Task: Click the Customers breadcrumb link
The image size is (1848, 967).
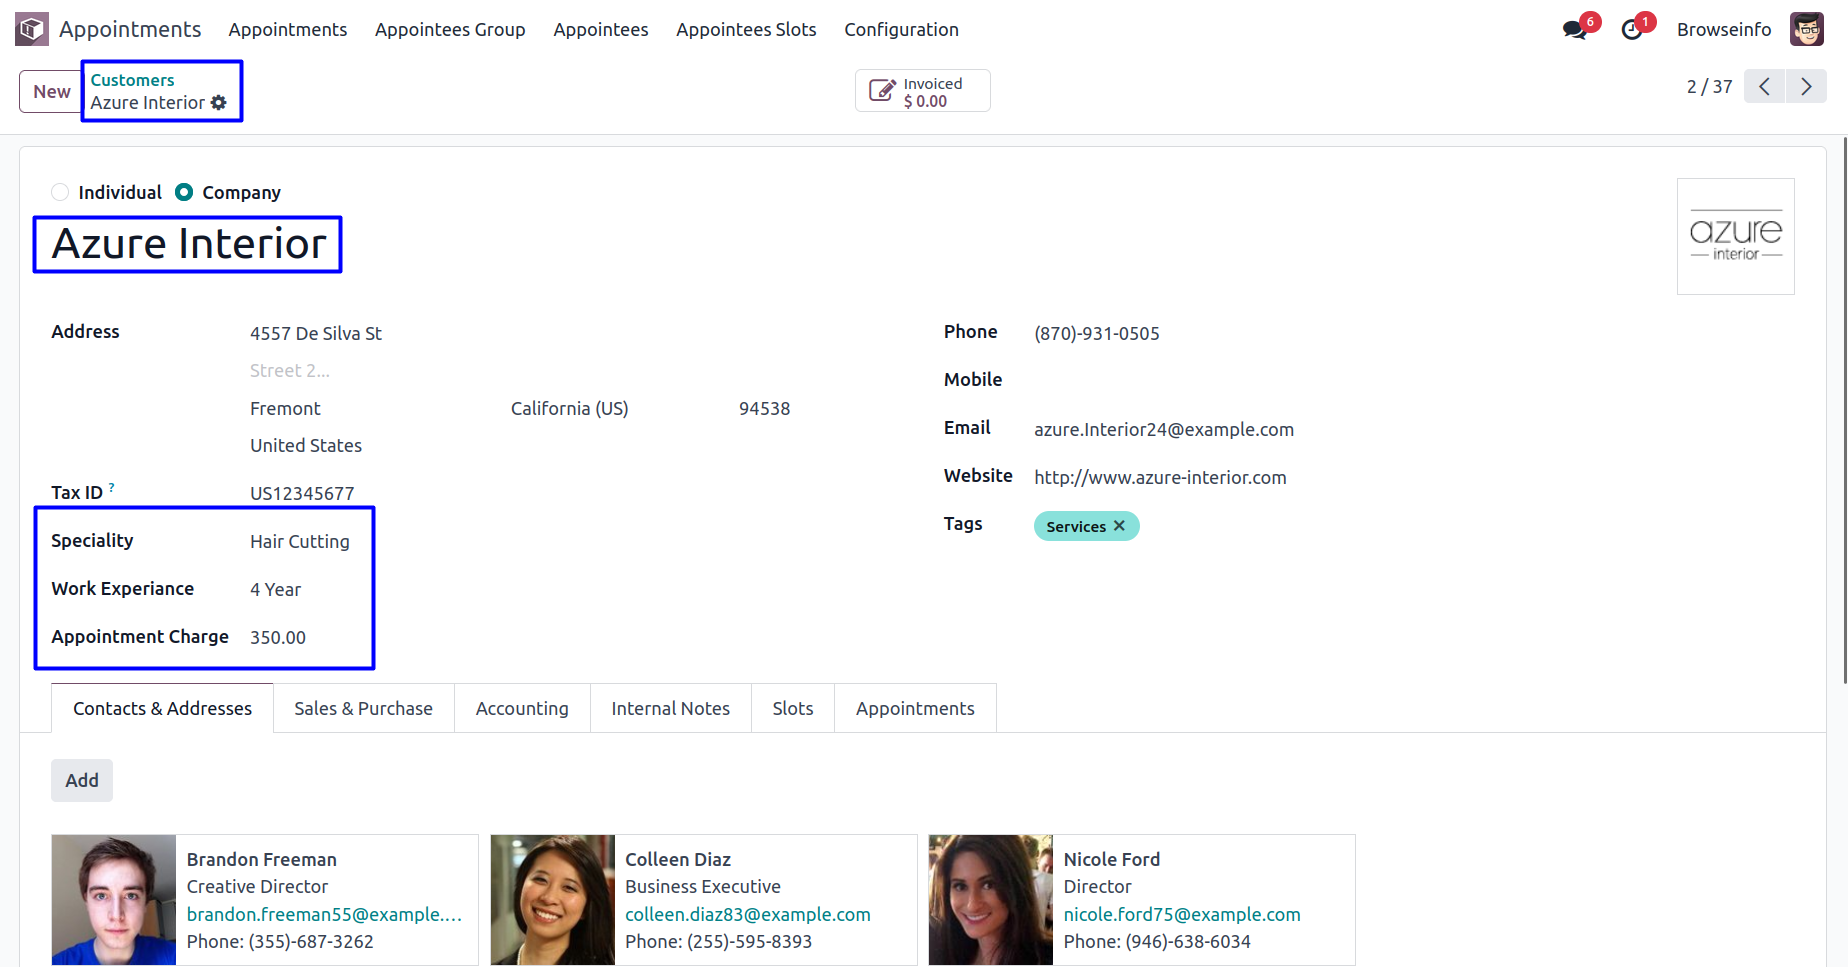Action: pos(132,80)
